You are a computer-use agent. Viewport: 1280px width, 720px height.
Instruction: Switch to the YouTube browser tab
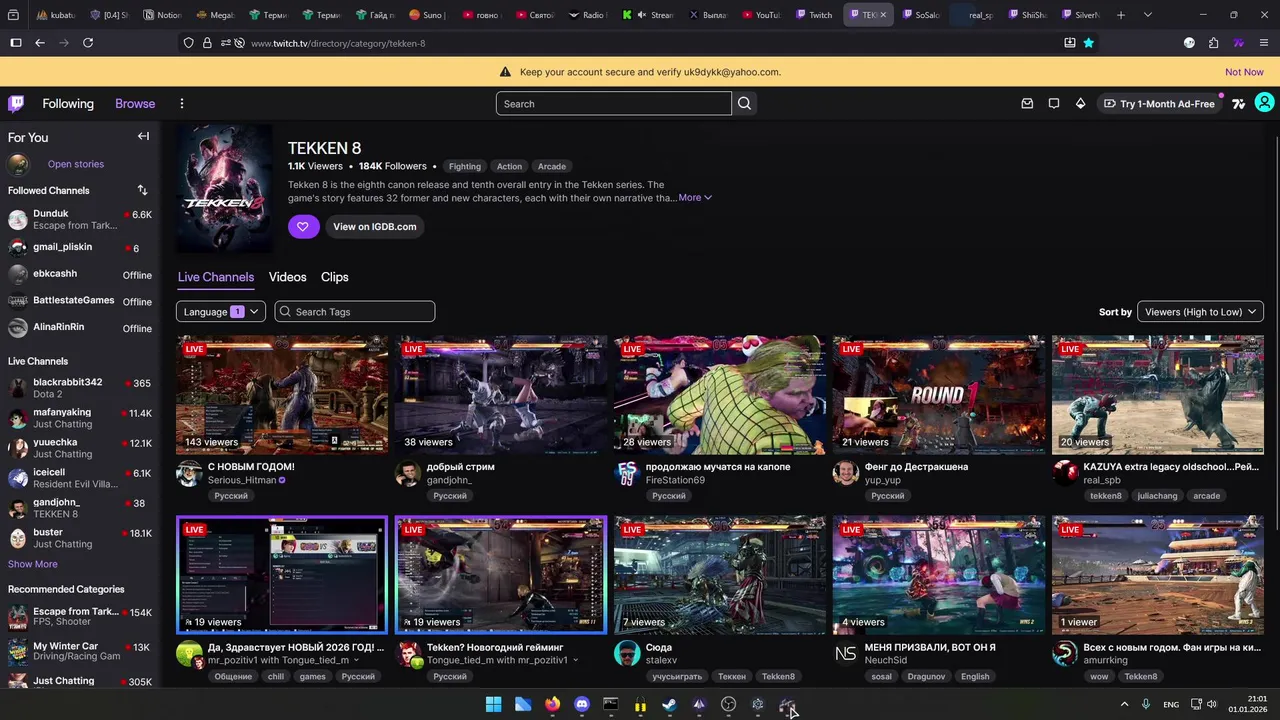point(760,15)
